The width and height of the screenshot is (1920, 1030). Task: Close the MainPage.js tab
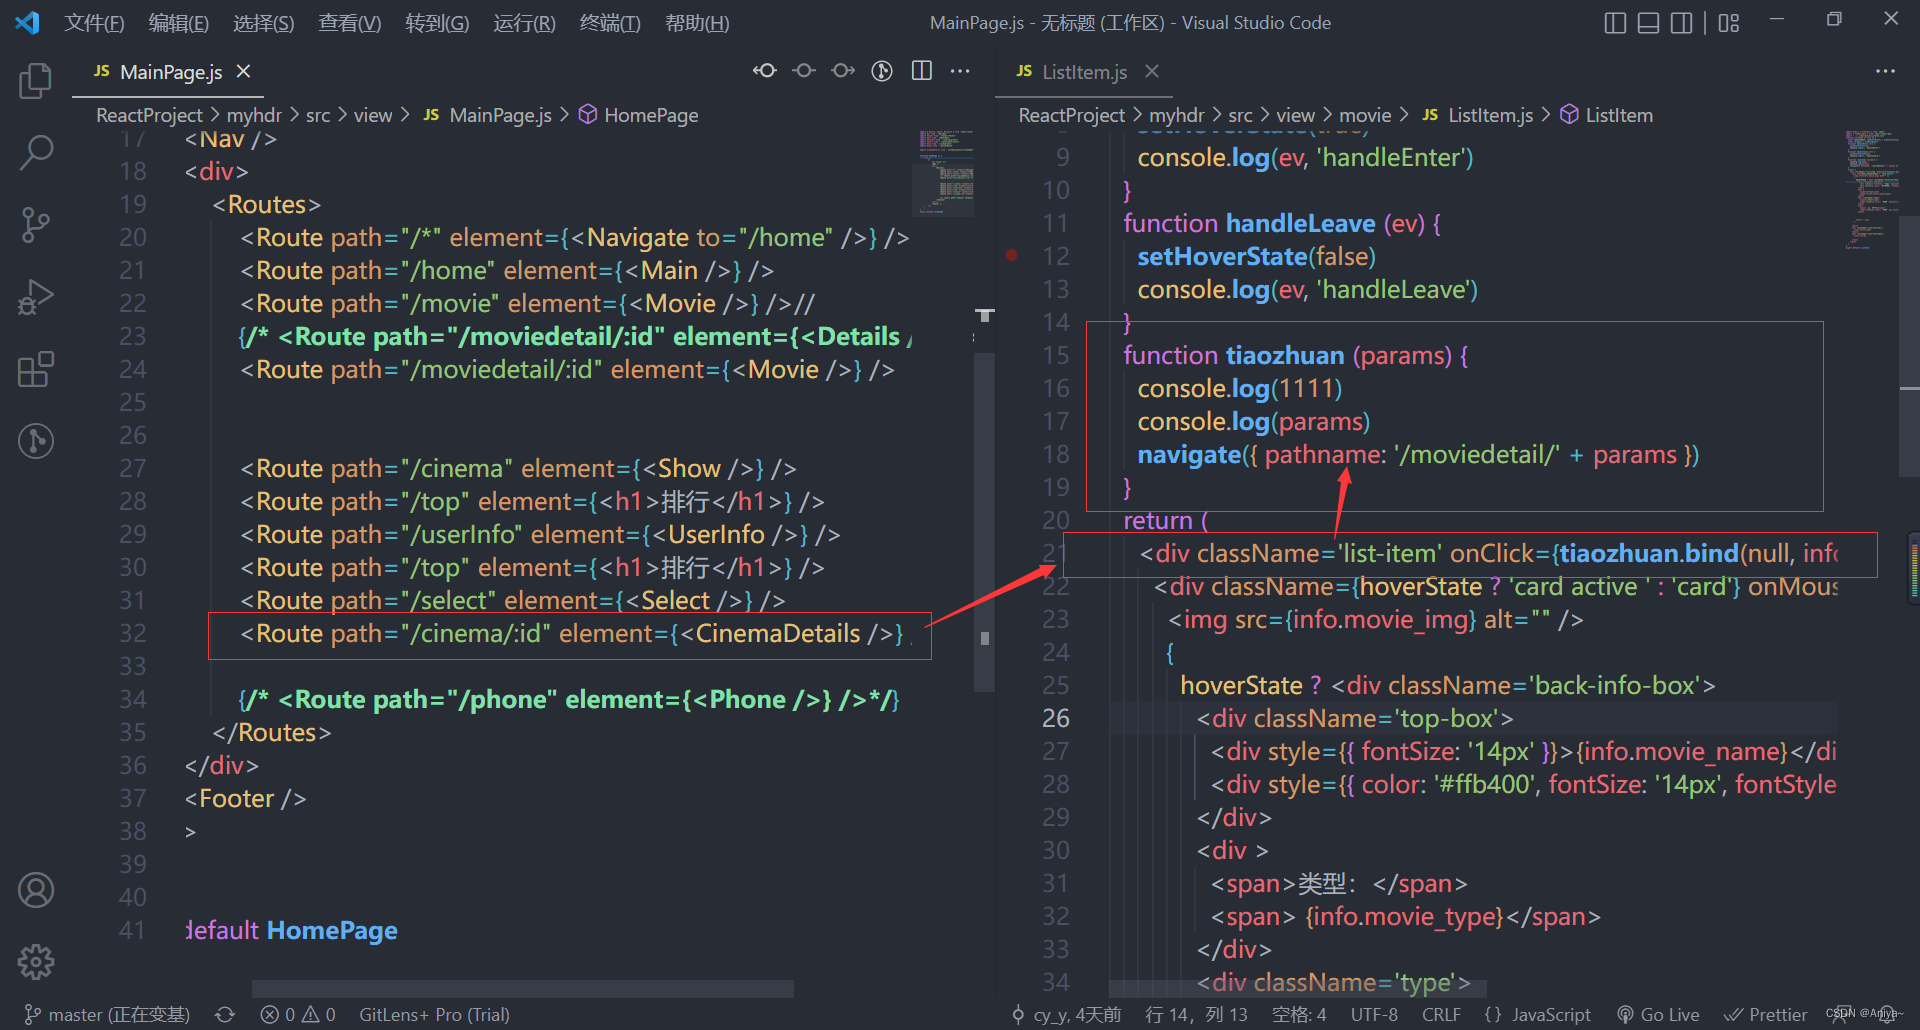point(243,72)
